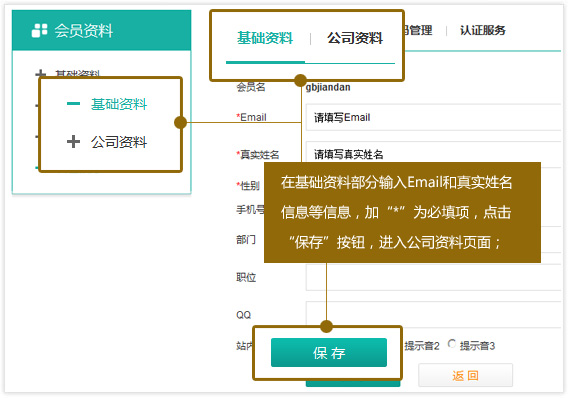Click the green 保存 button
Image resolution: width=569 pixels, height=398 pixels.
[x=329, y=353]
